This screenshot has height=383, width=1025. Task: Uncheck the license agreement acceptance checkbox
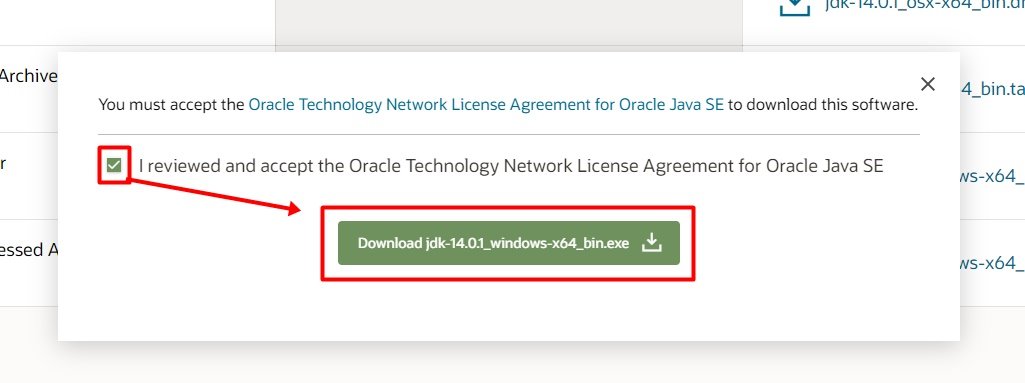pyautogui.click(x=114, y=165)
